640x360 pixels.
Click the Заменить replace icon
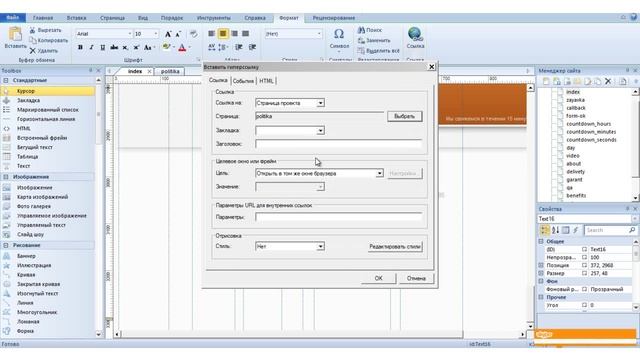coord(361,40)
